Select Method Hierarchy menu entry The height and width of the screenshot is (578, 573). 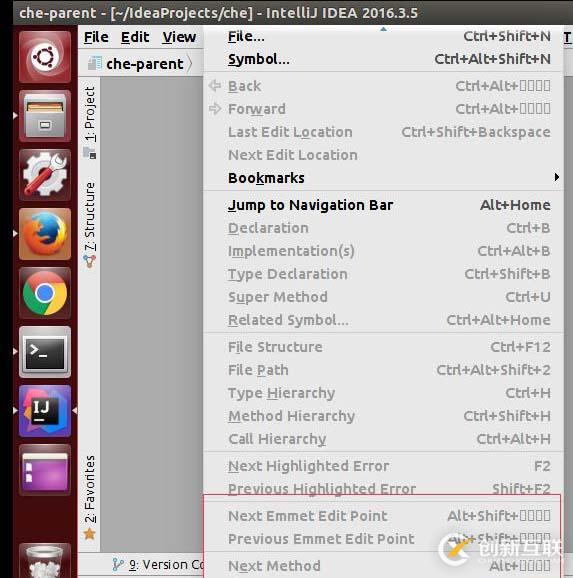[x=383, y=416]
